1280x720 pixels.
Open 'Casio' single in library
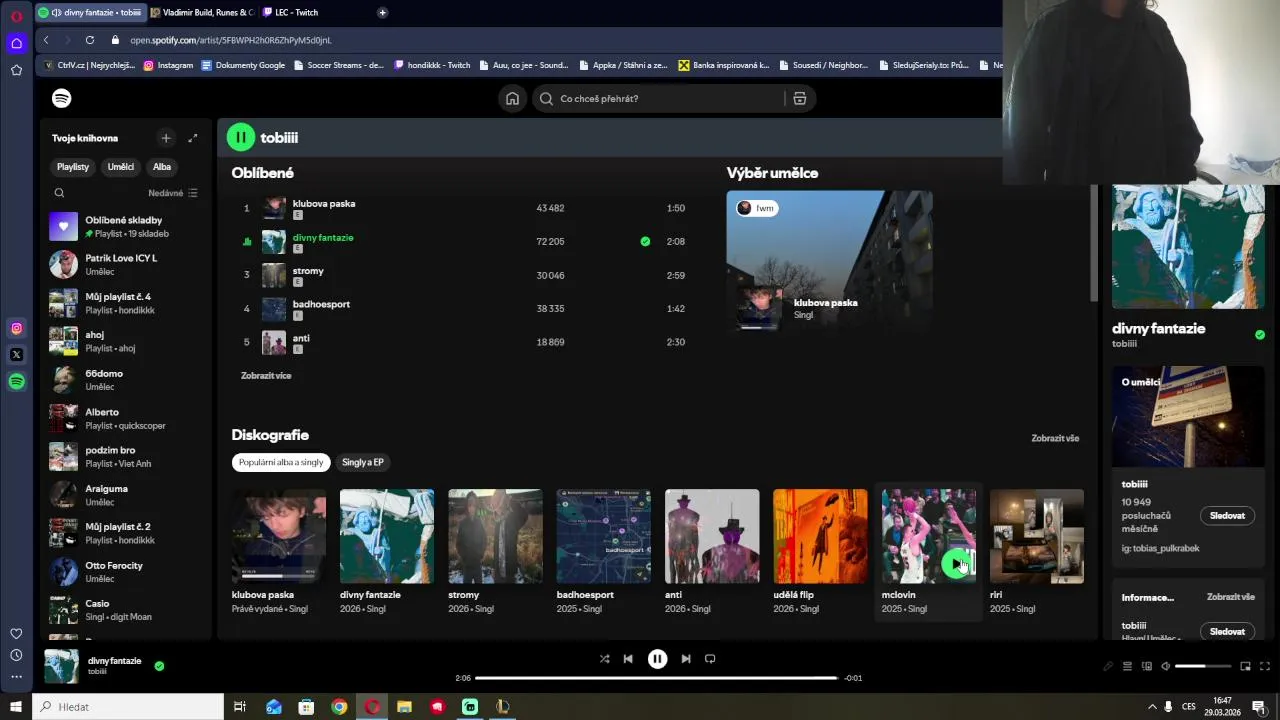127,610
